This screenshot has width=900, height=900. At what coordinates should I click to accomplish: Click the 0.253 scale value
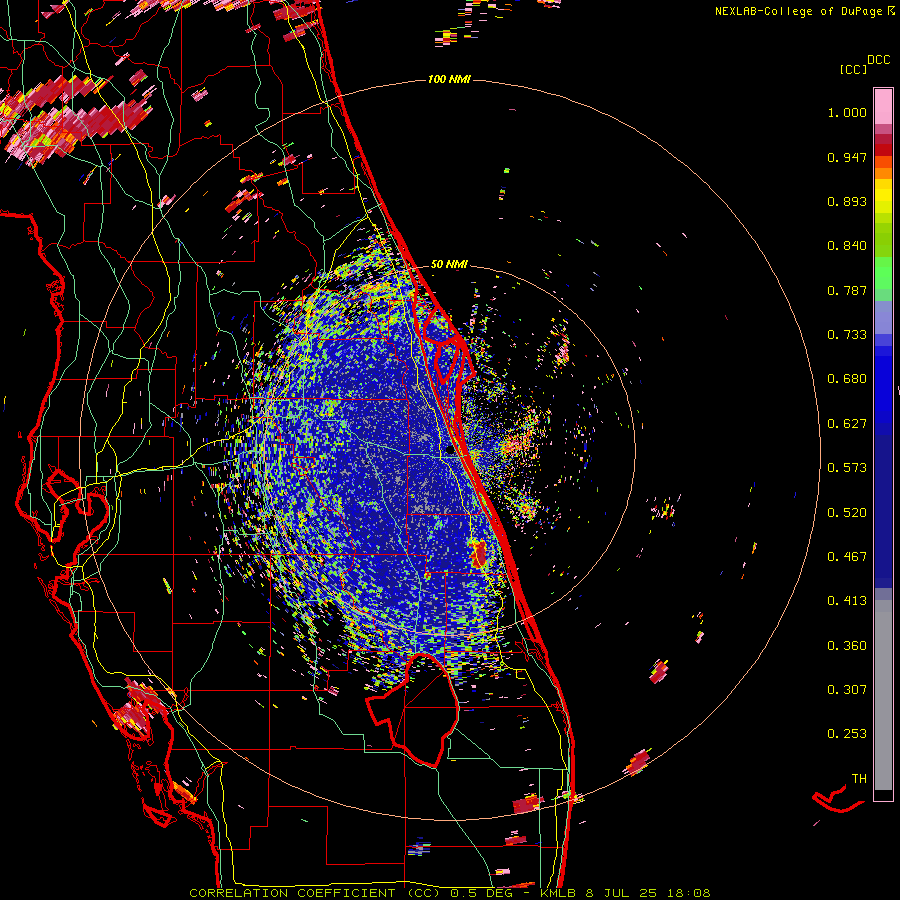coord(847,734)
